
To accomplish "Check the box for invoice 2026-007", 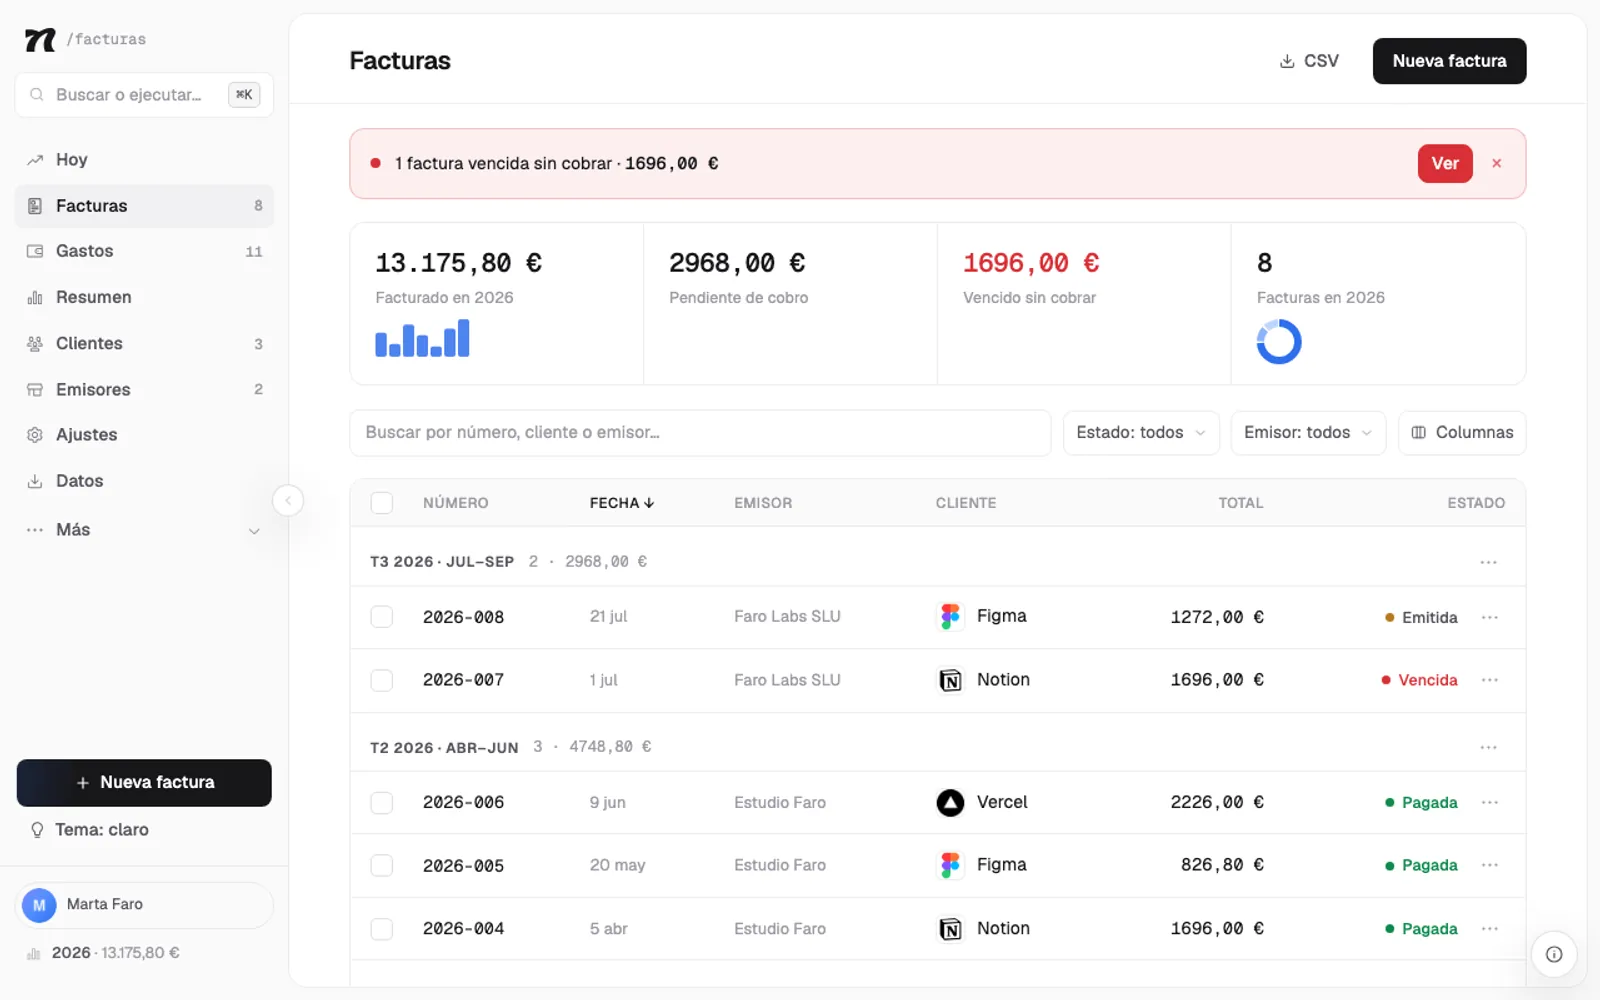I will [382, 680].
